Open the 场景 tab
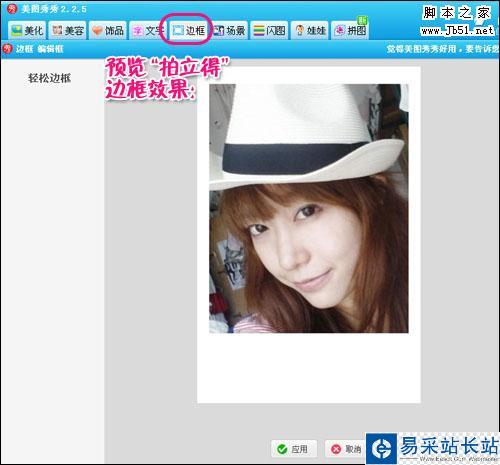This screenshot has width=500, height=465. [x=229, y=31]
